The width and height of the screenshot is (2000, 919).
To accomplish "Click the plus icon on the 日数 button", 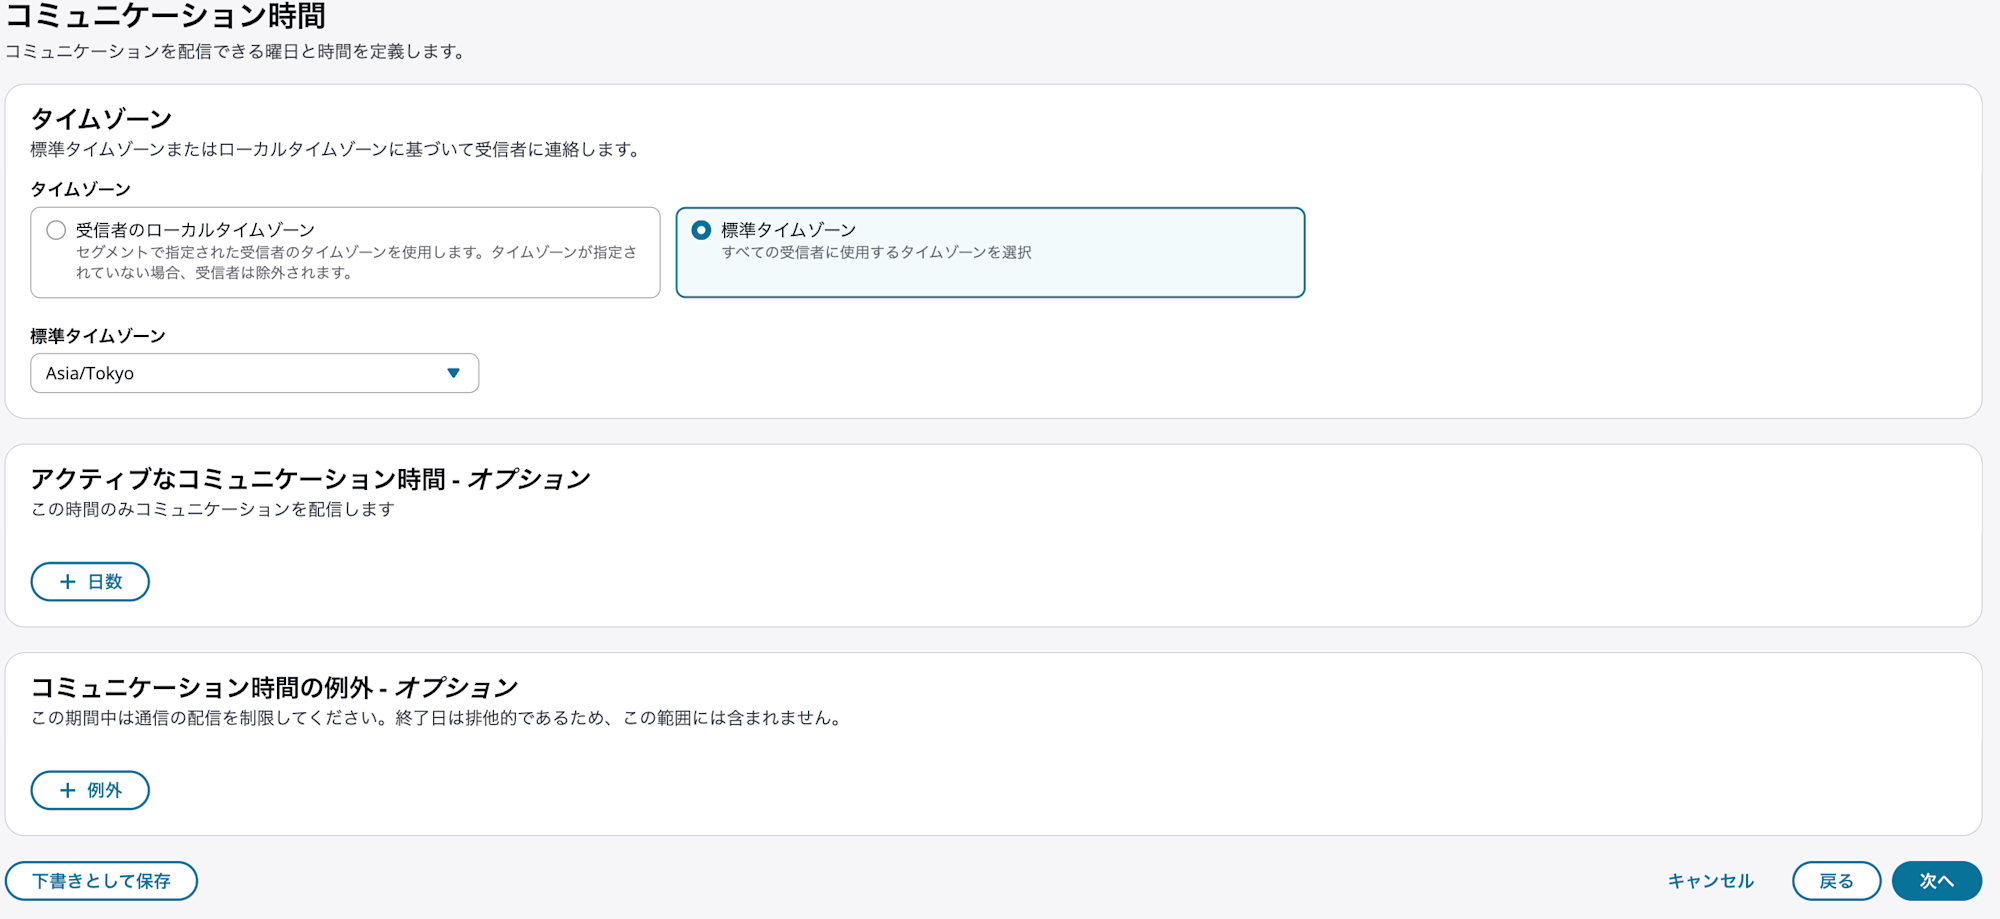I will point(67,581).
